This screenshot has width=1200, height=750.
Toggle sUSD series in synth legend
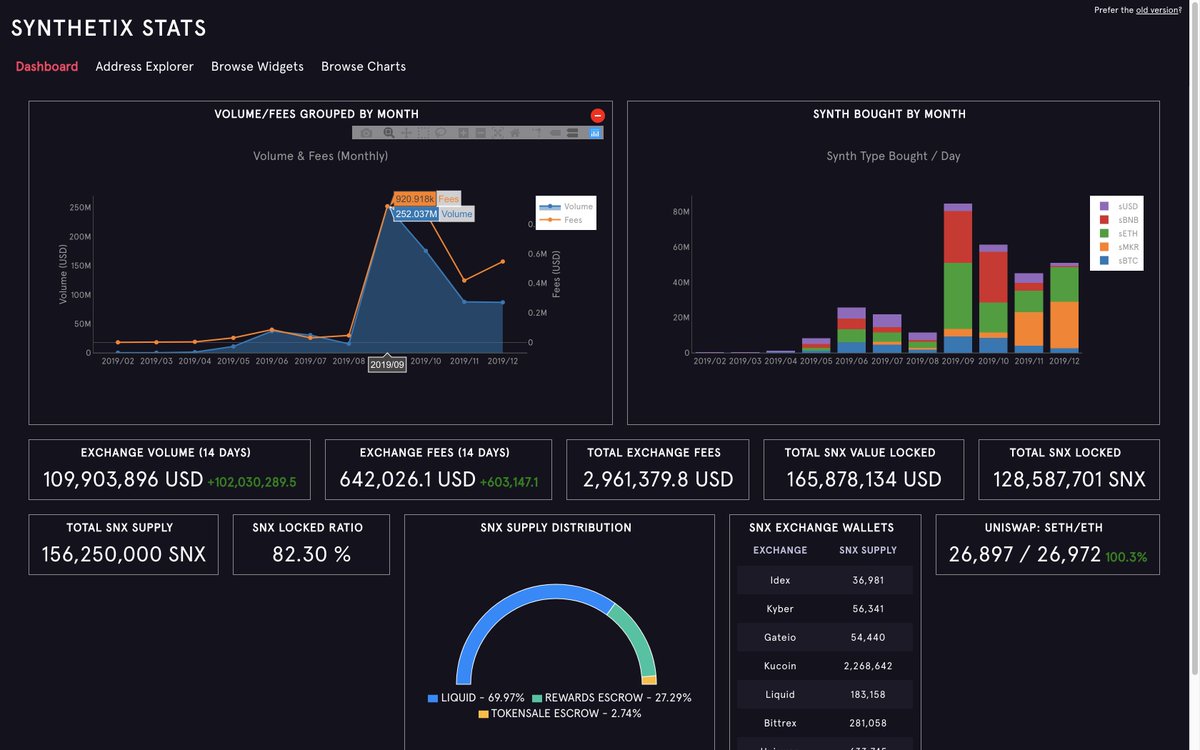[1118, 205]
